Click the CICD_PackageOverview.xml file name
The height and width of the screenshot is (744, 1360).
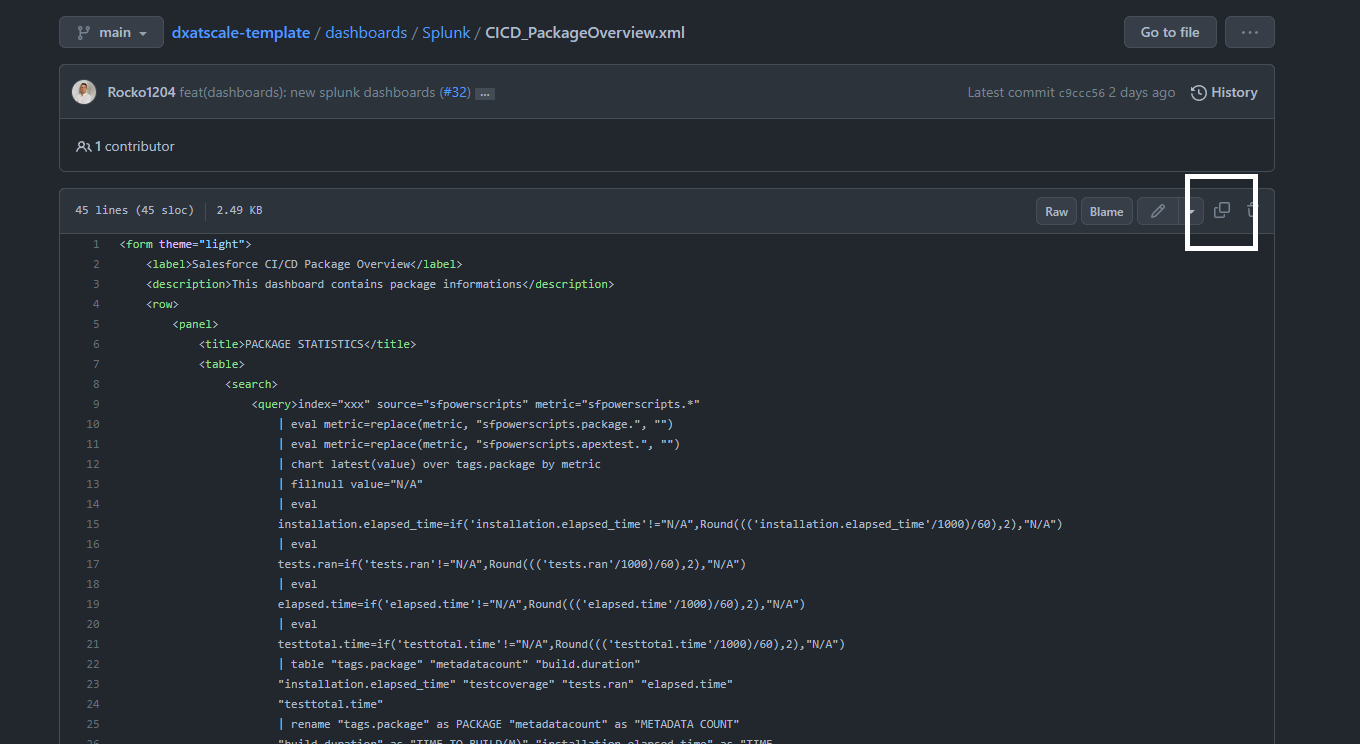585,32
